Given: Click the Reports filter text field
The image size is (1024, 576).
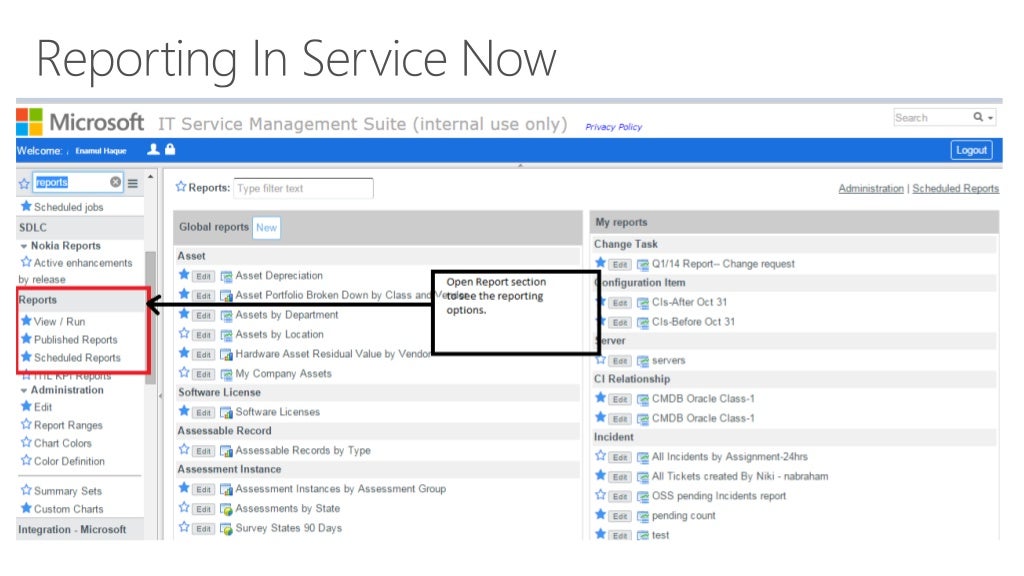Looking at the screenshot, I should pyautogui.click(x=304, y=188).
